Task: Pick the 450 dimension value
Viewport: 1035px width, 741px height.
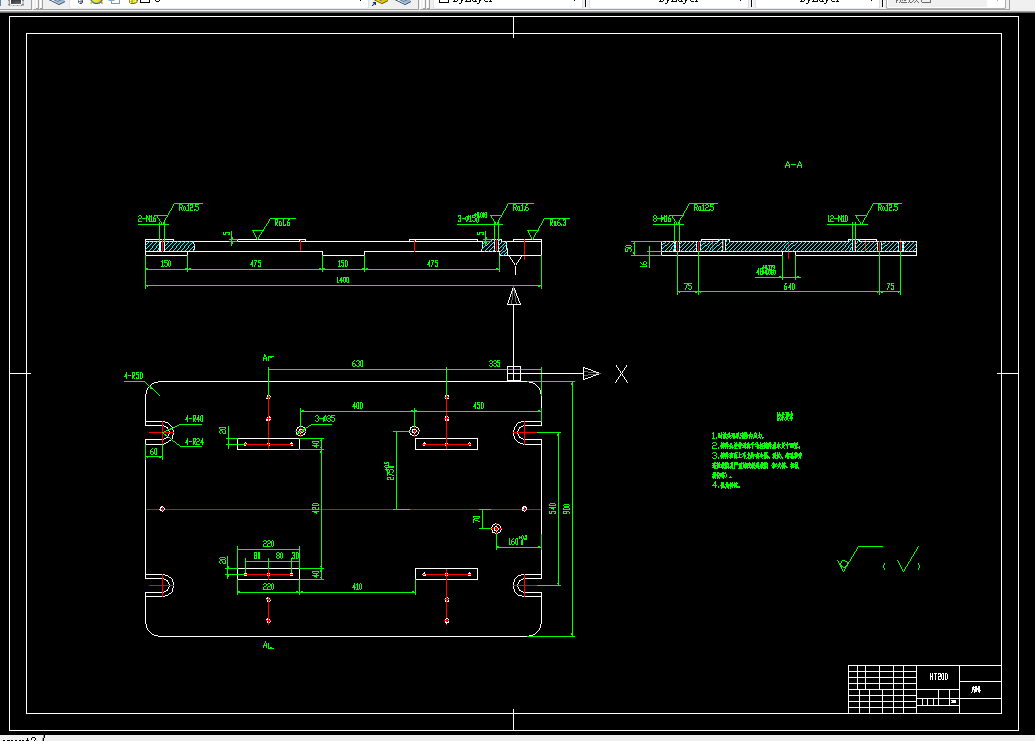Action: click(x=479, y=405)
